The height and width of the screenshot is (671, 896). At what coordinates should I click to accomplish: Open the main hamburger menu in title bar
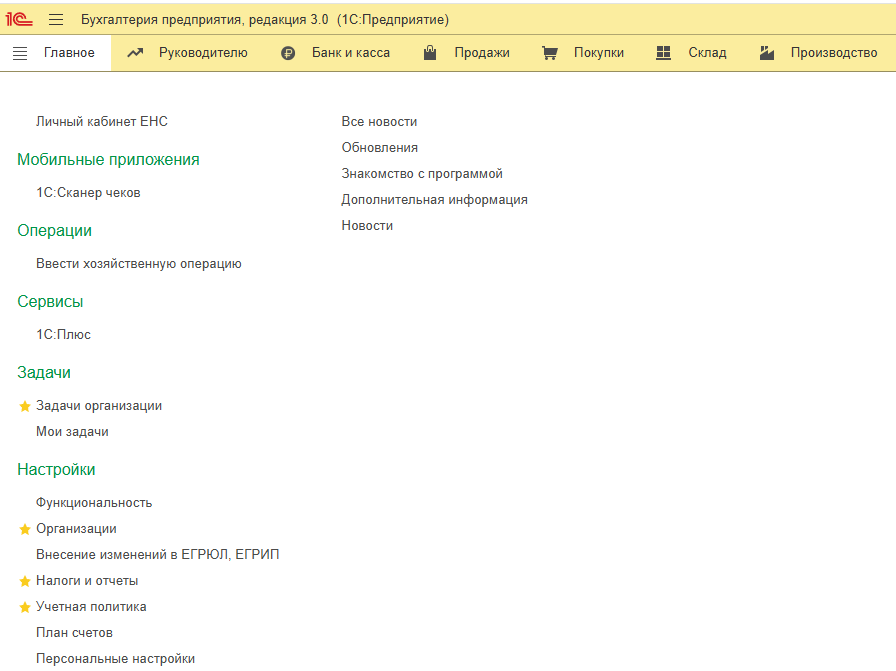click(x=56, y=19)
